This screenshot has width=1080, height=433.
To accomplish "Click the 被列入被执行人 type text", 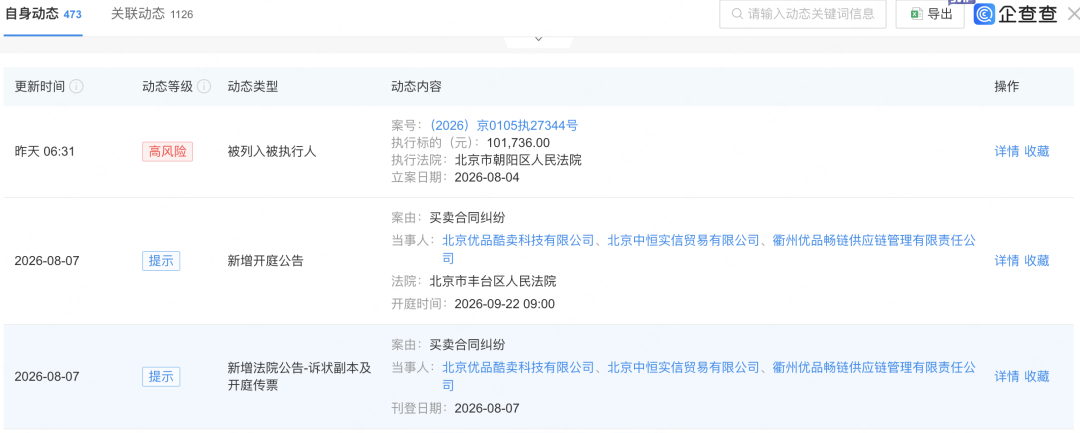I will pos(272,151).
